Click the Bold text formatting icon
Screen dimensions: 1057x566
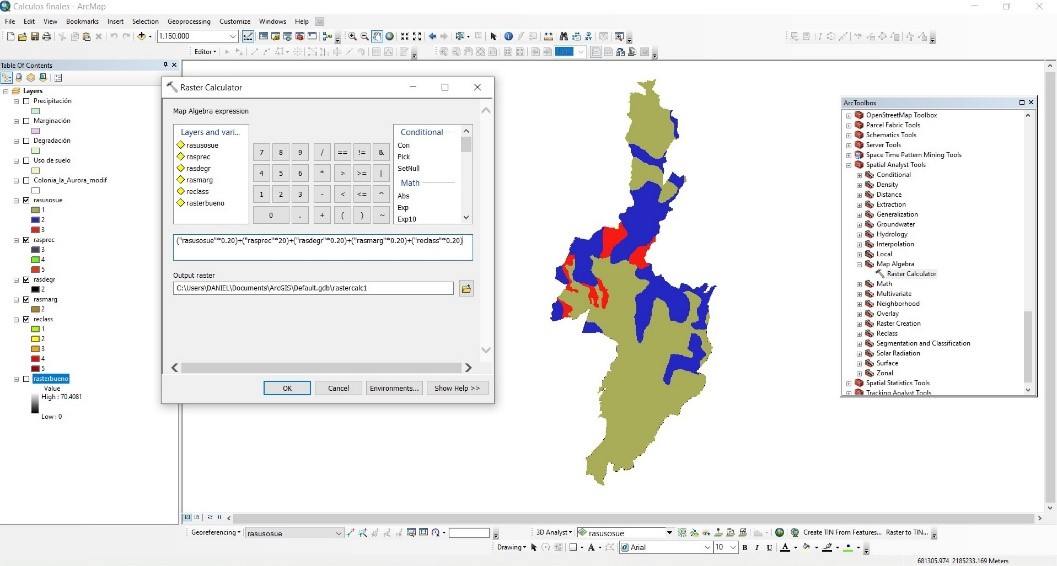pyautogui.click(x=746, y=548)
